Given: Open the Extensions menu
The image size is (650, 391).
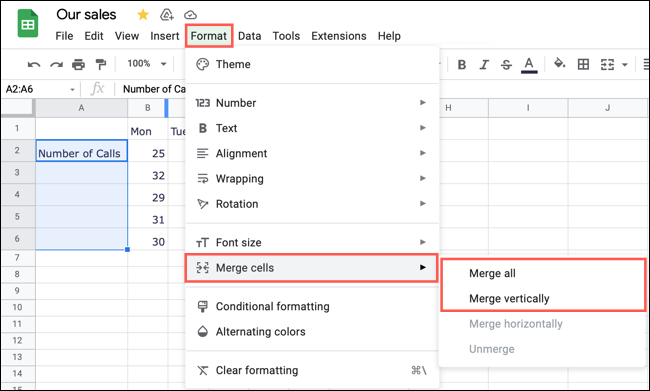Looking at the screenshot, I should coord(339,36).
